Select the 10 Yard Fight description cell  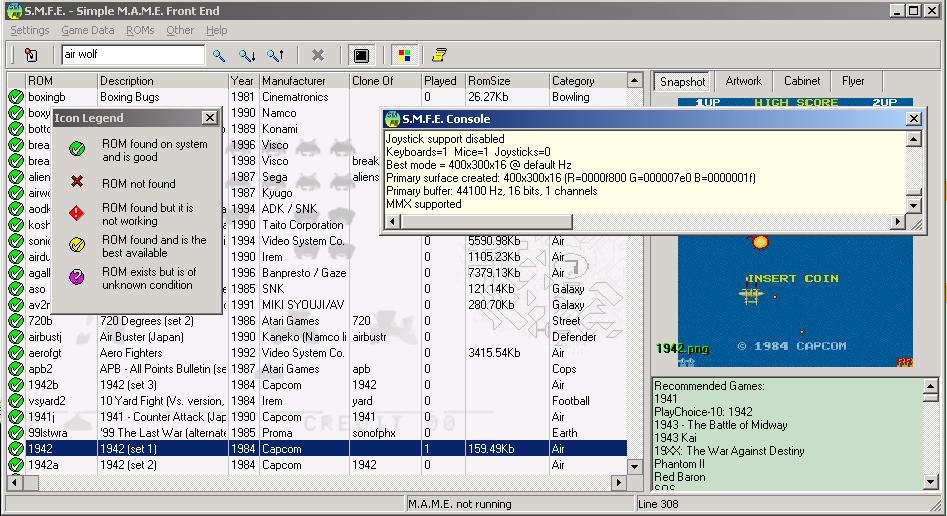162,401
